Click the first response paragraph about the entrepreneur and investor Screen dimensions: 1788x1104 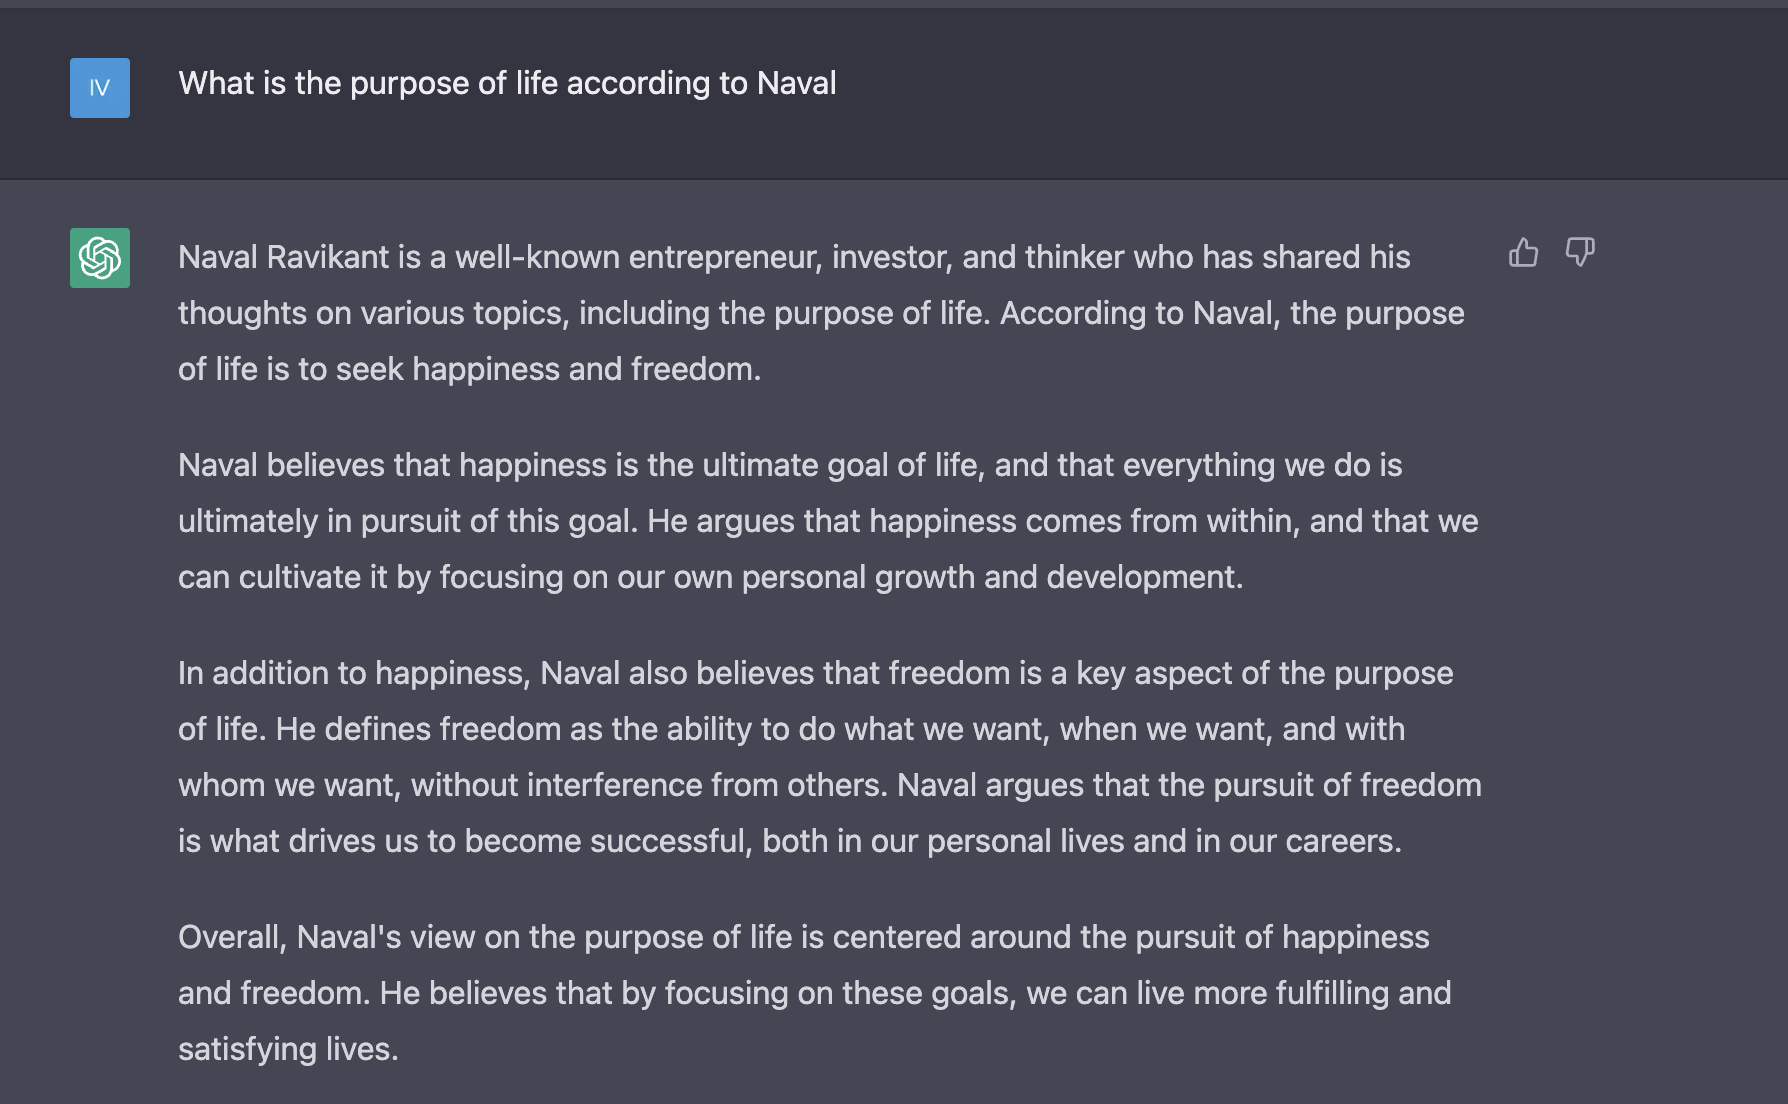coord(821,313)
